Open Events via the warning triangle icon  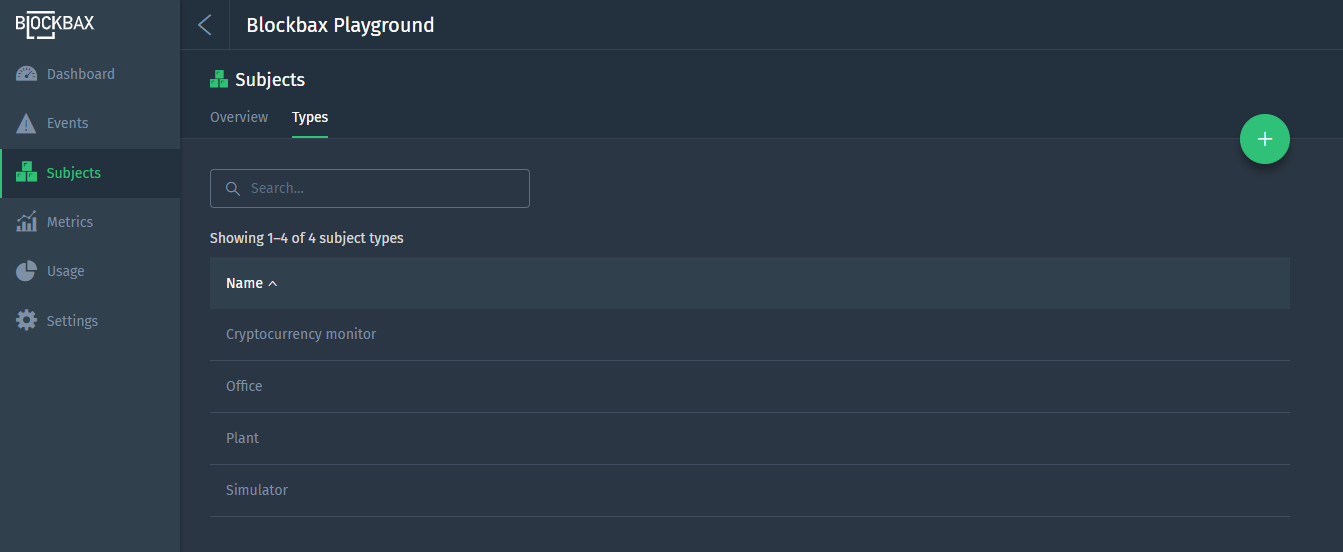(x=27, y=123)
